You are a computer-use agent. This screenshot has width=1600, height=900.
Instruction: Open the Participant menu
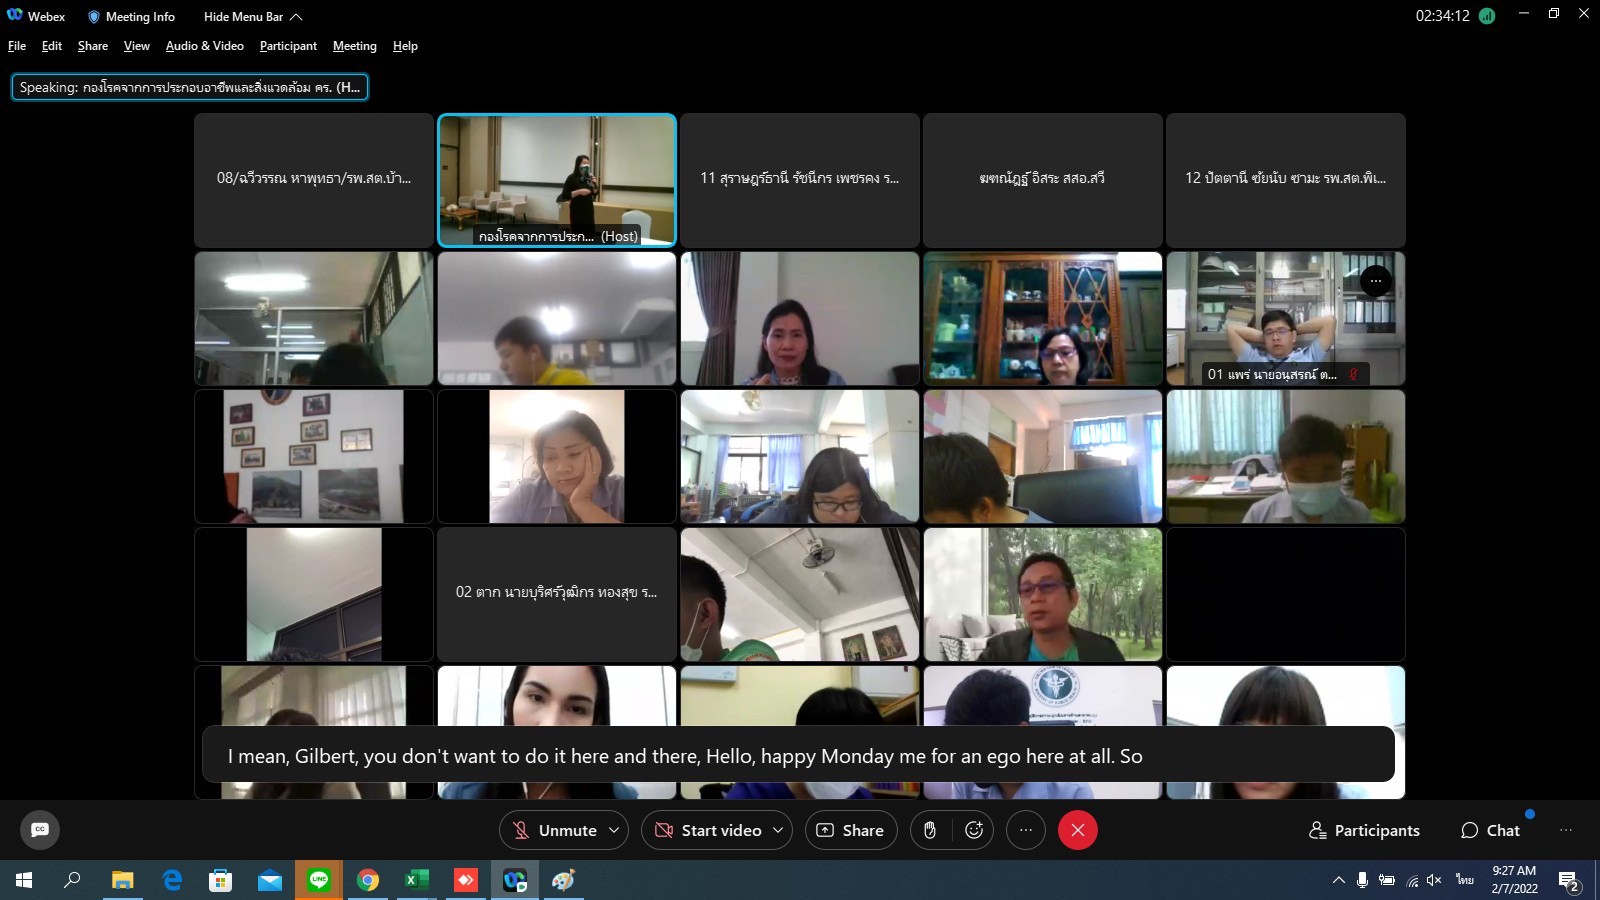click(x=288, y=46)
